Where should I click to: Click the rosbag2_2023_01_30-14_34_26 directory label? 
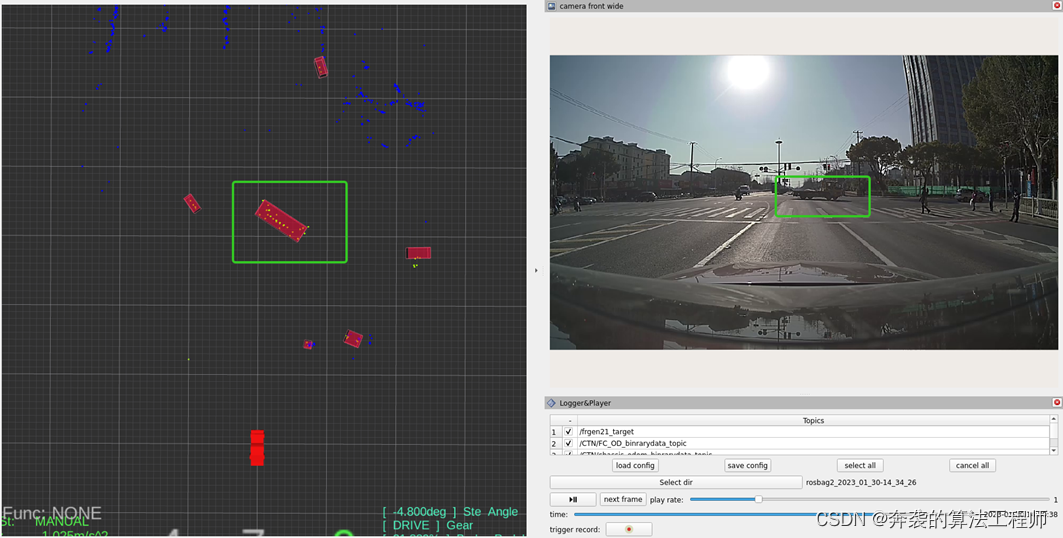861,482
